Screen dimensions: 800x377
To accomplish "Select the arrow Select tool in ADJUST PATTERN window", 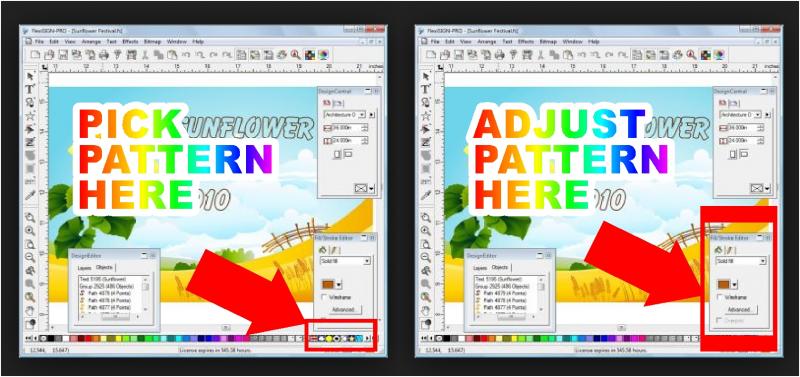I will (x=426, y=76).
